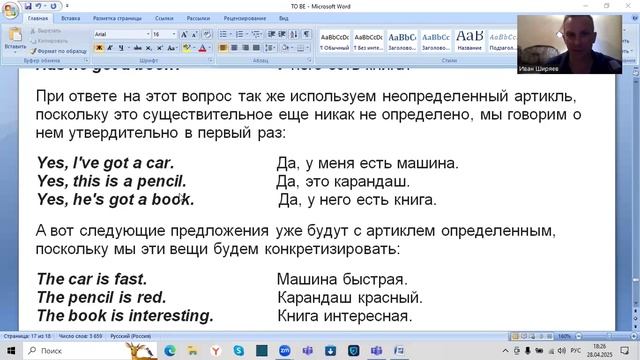Clear formatting with the eraser icon
640x360 pixels.
[x=207, y=35]
